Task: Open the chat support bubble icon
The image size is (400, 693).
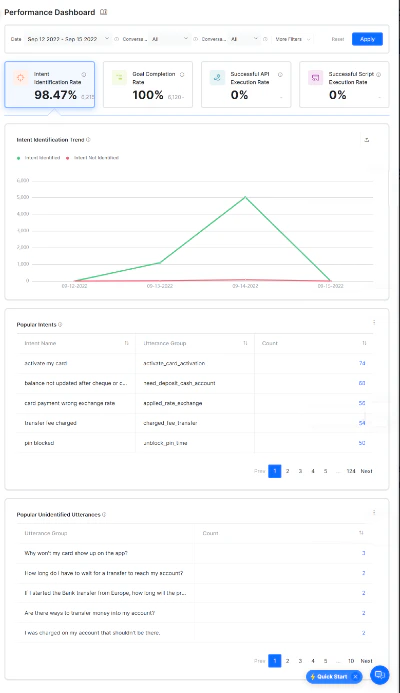Action: (x=379, y=675)
